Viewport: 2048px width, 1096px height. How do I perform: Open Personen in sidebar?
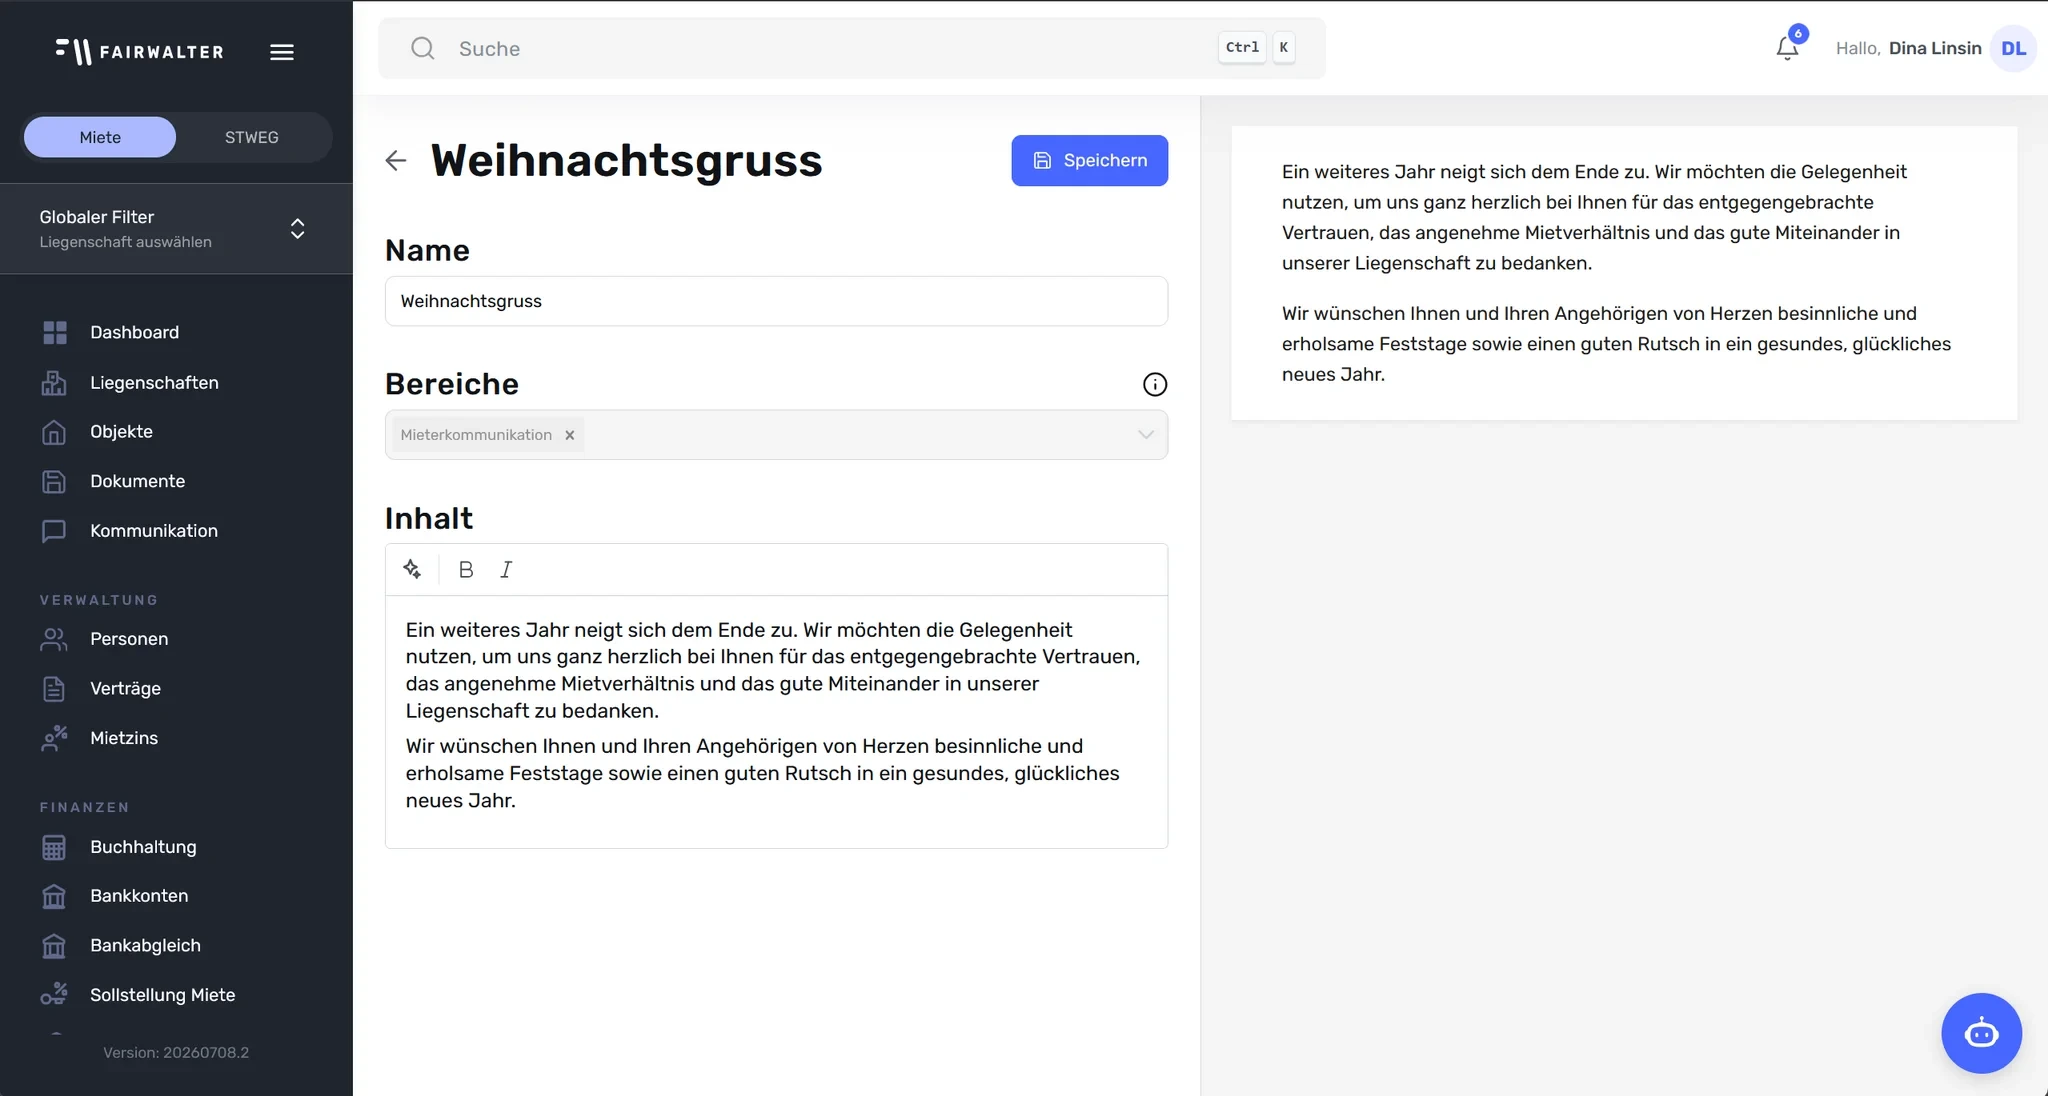[x=129, y=639]
